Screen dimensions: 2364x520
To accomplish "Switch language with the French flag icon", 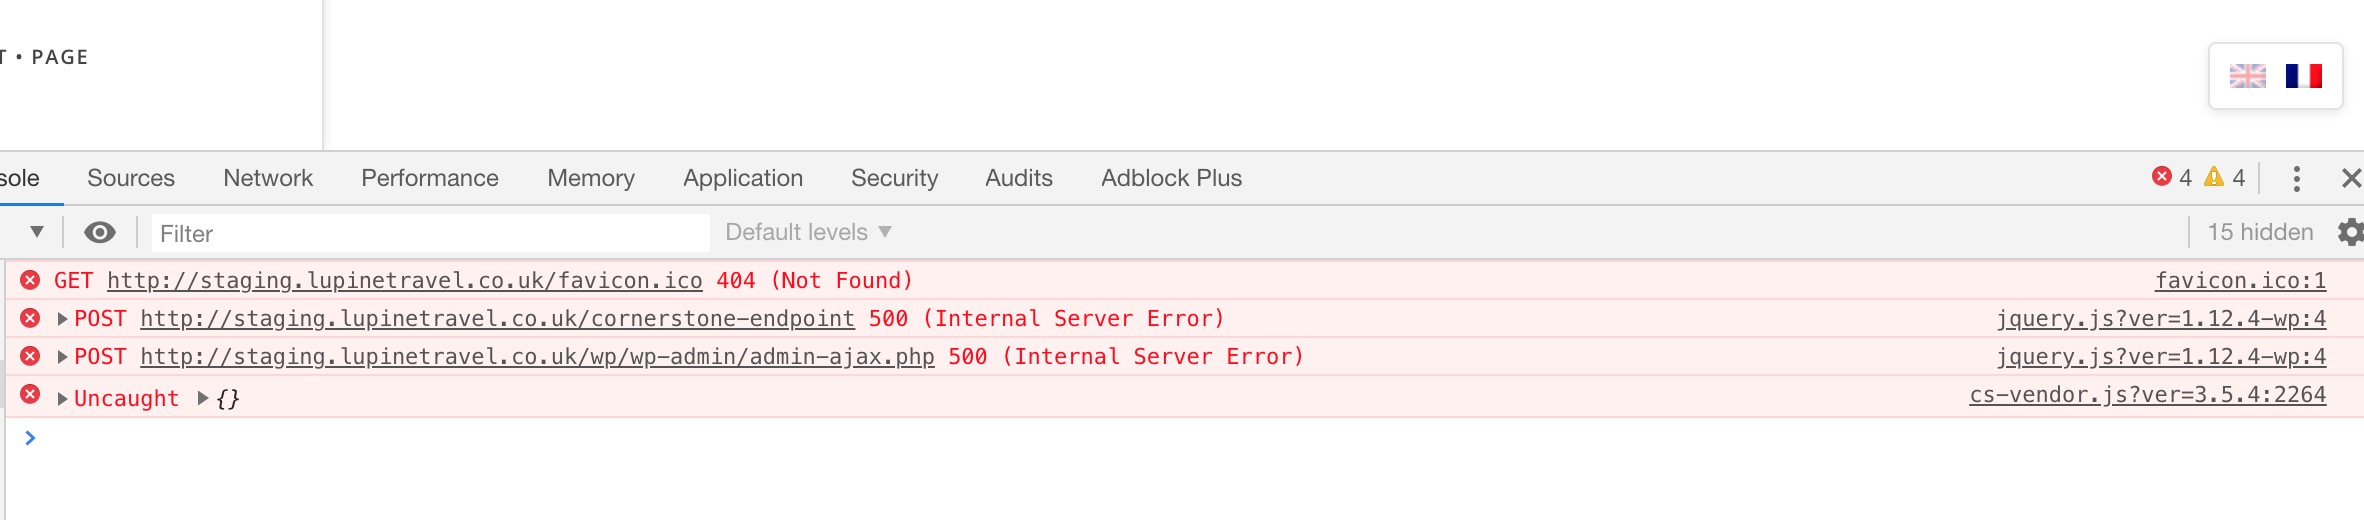I will (x=2303, y=76).
